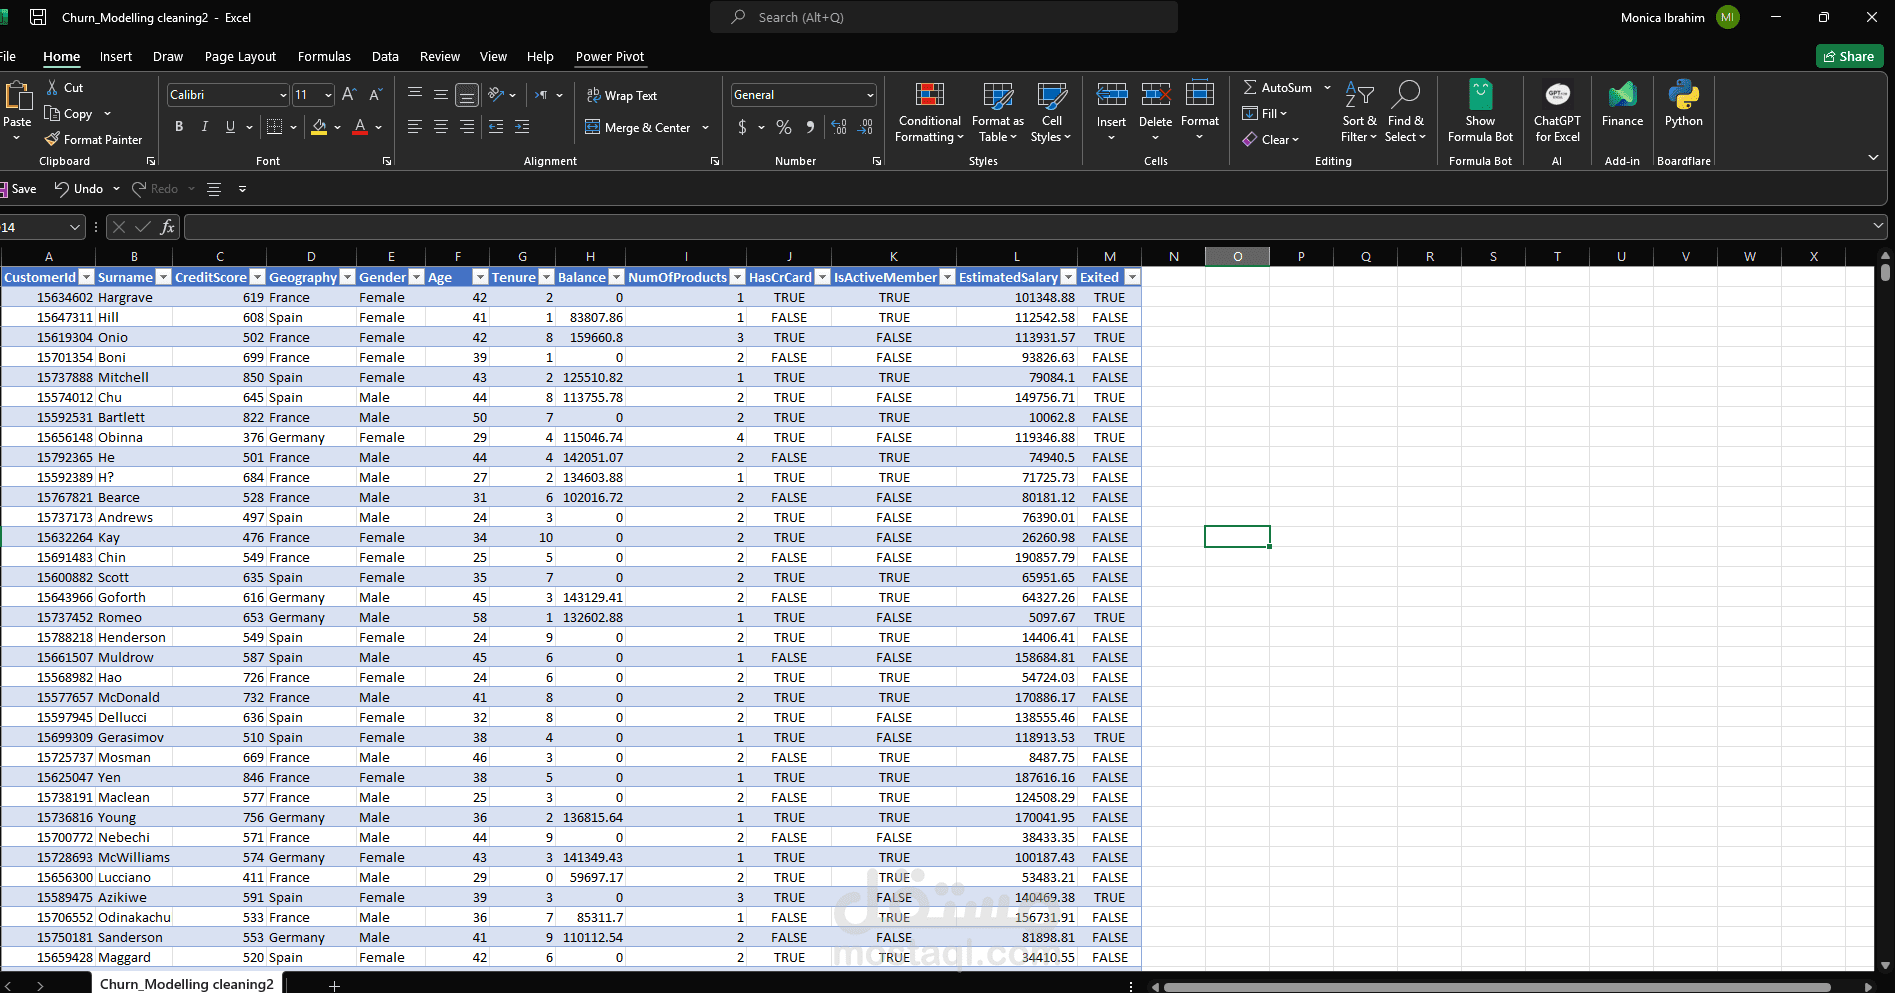1895x993 pixels.
Task: Apply the red font color
Action: 360,127
